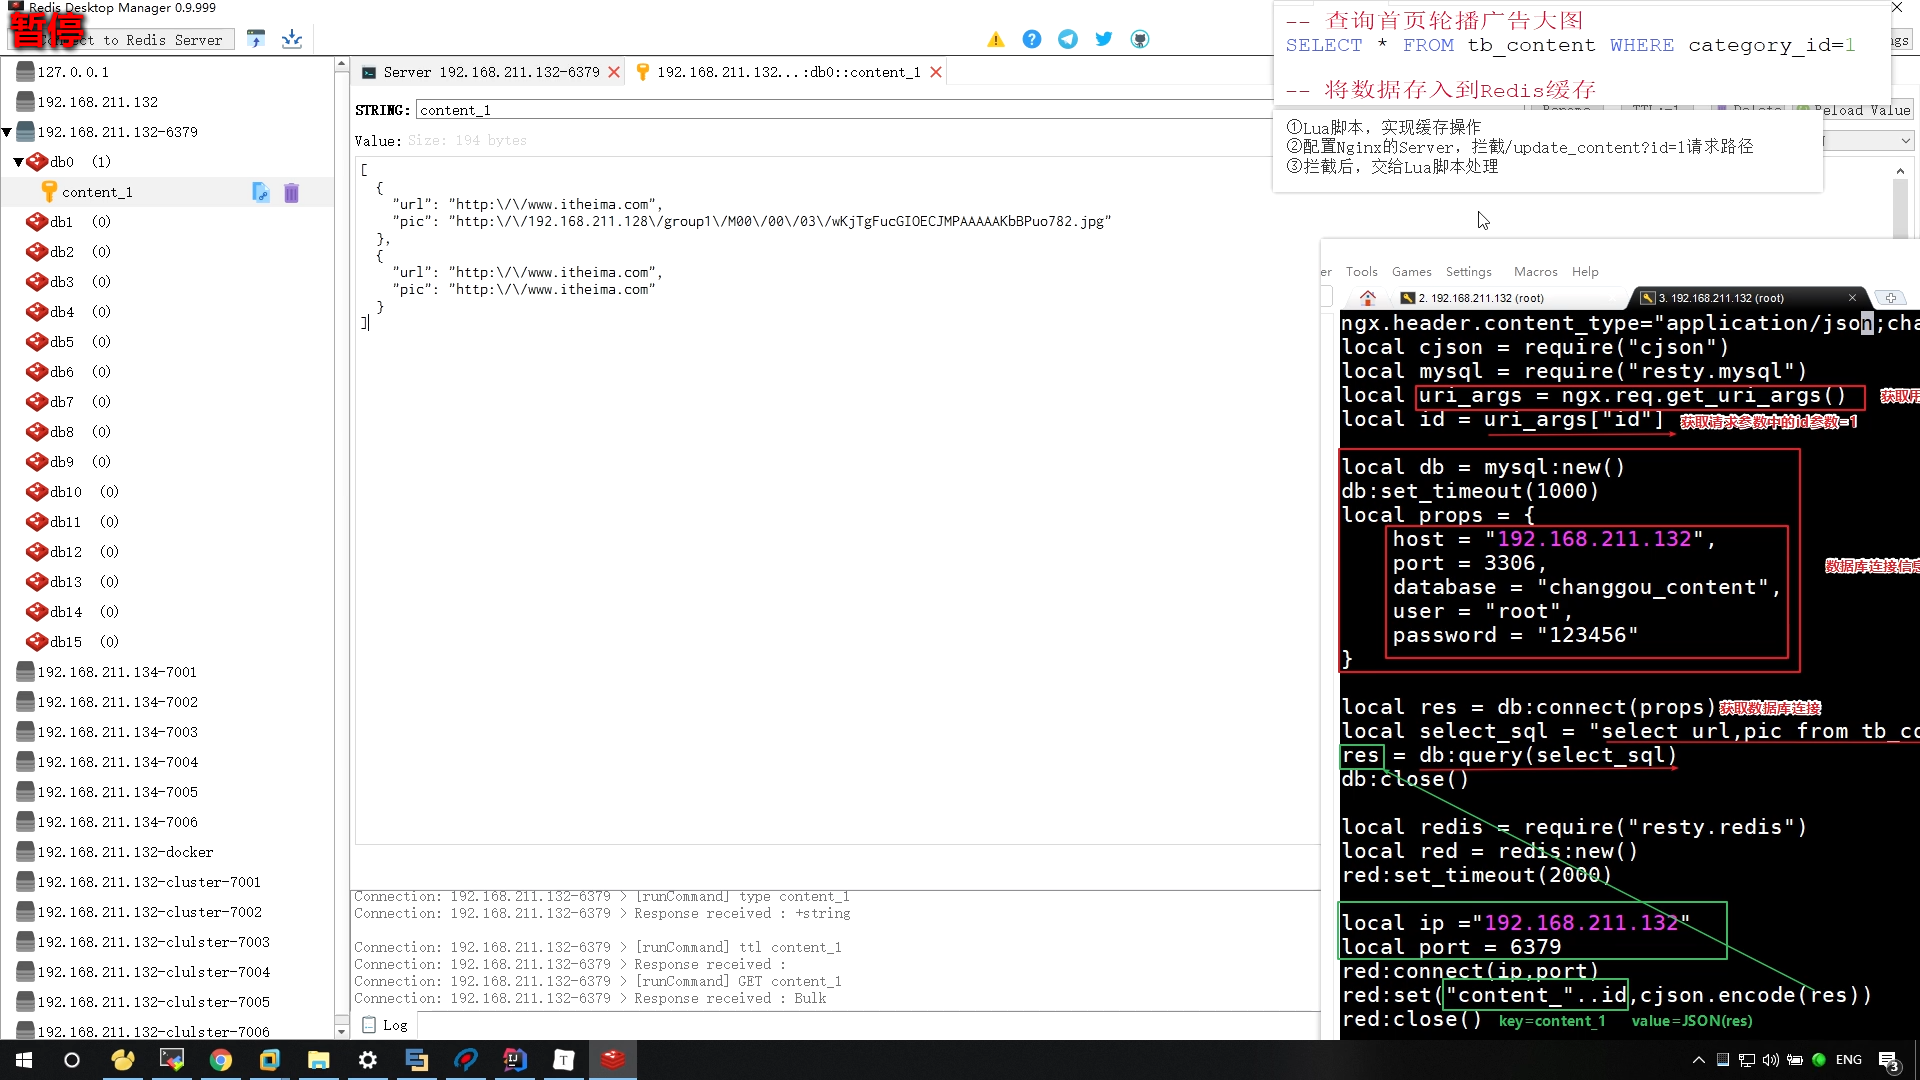Open File Explorer from the taskbar
This screenshot has height=1080, width=1920.
[x=319, y=1060]
